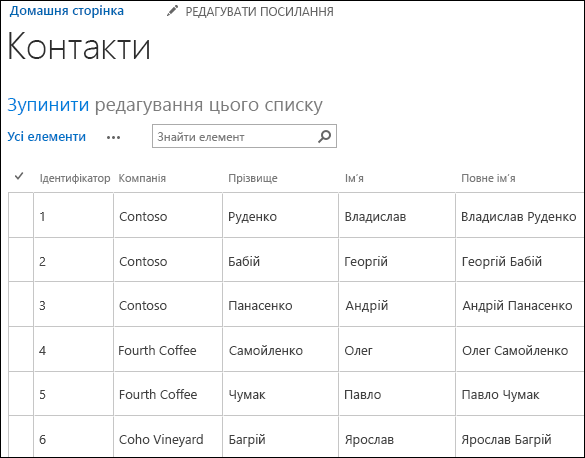Click Fourth Coffee cell in row 5
585x458 pixels.
pyautogui.click(x=168, y=393)
